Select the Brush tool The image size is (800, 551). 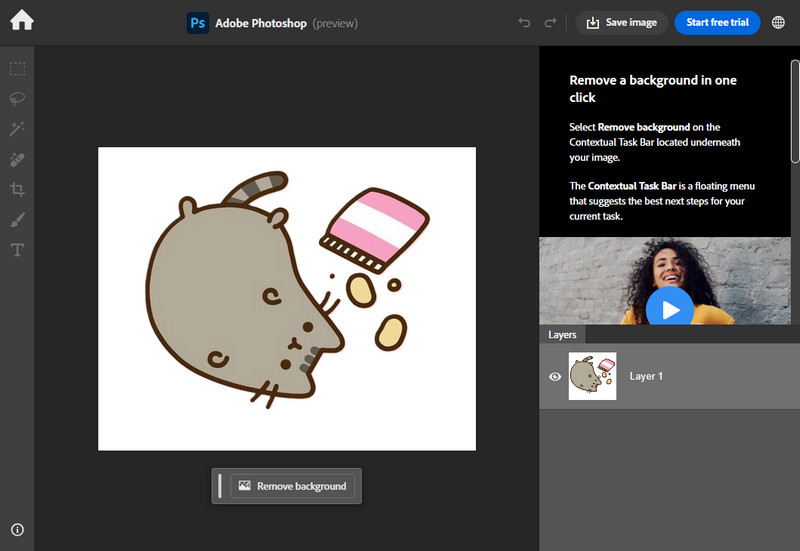point(17,220)
